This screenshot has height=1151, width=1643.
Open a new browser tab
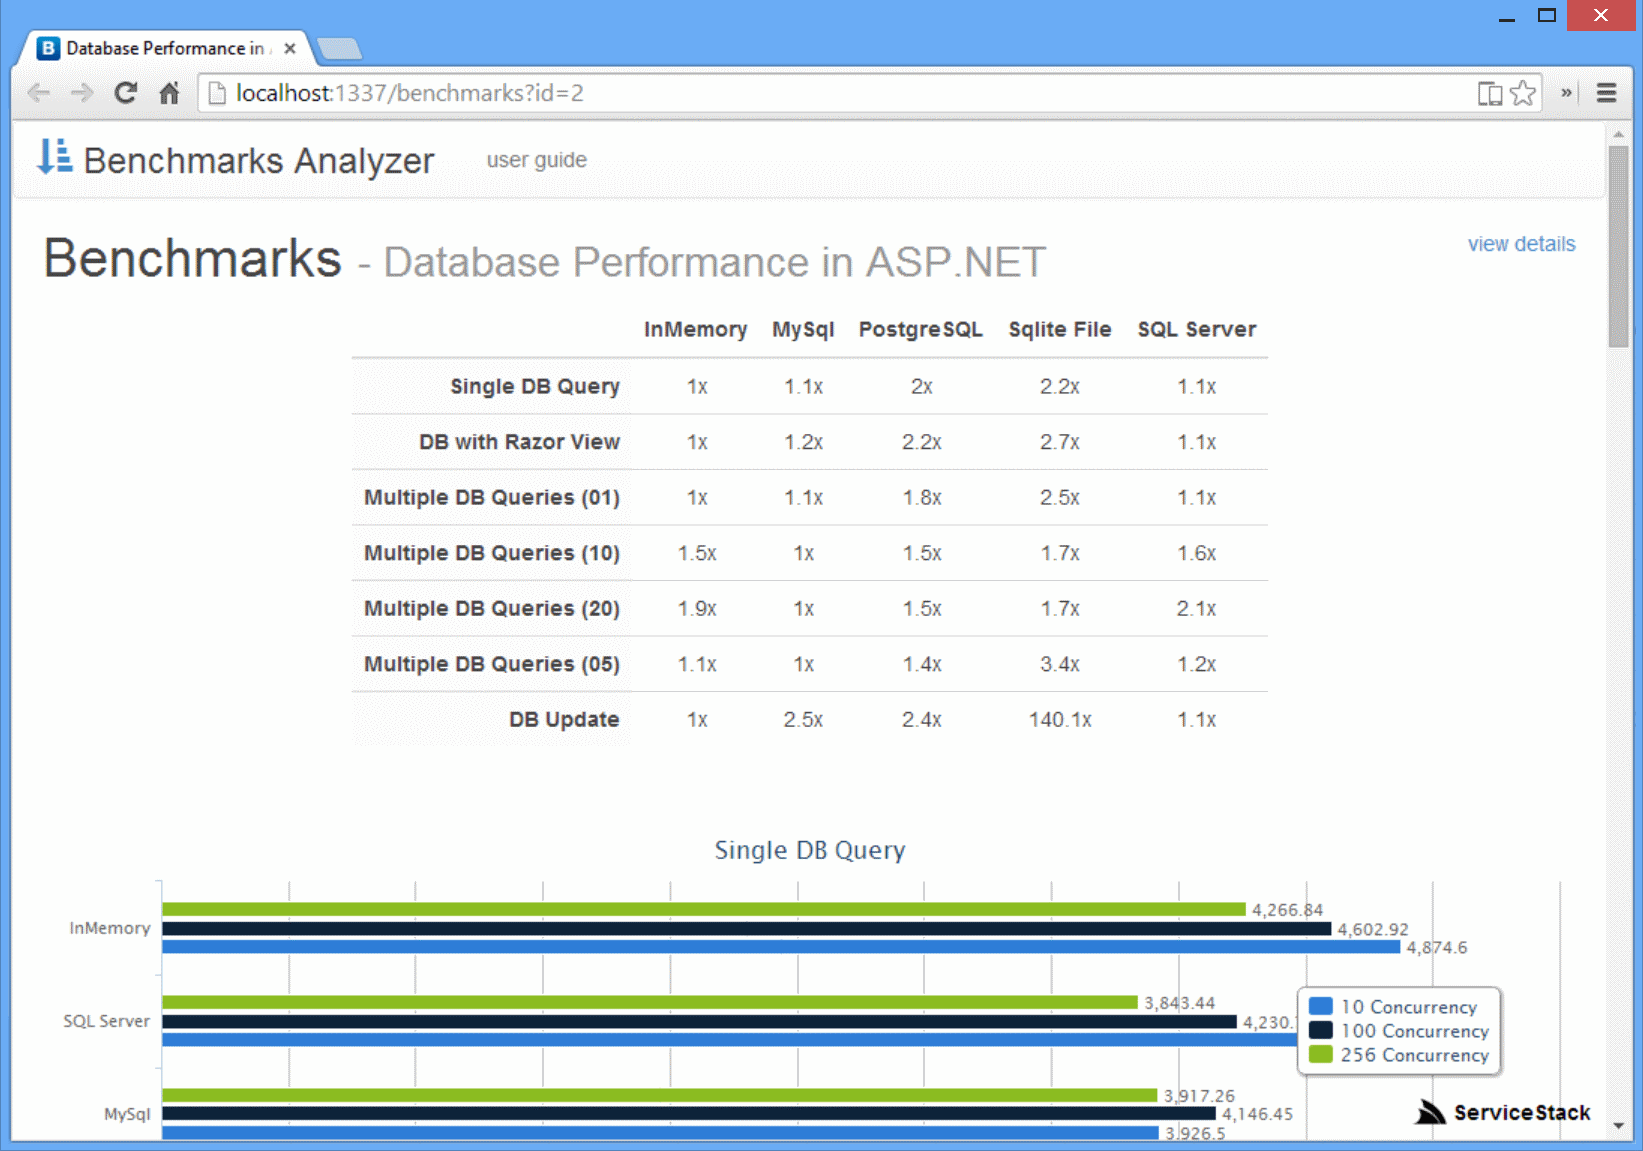click(x=339, y=48)
